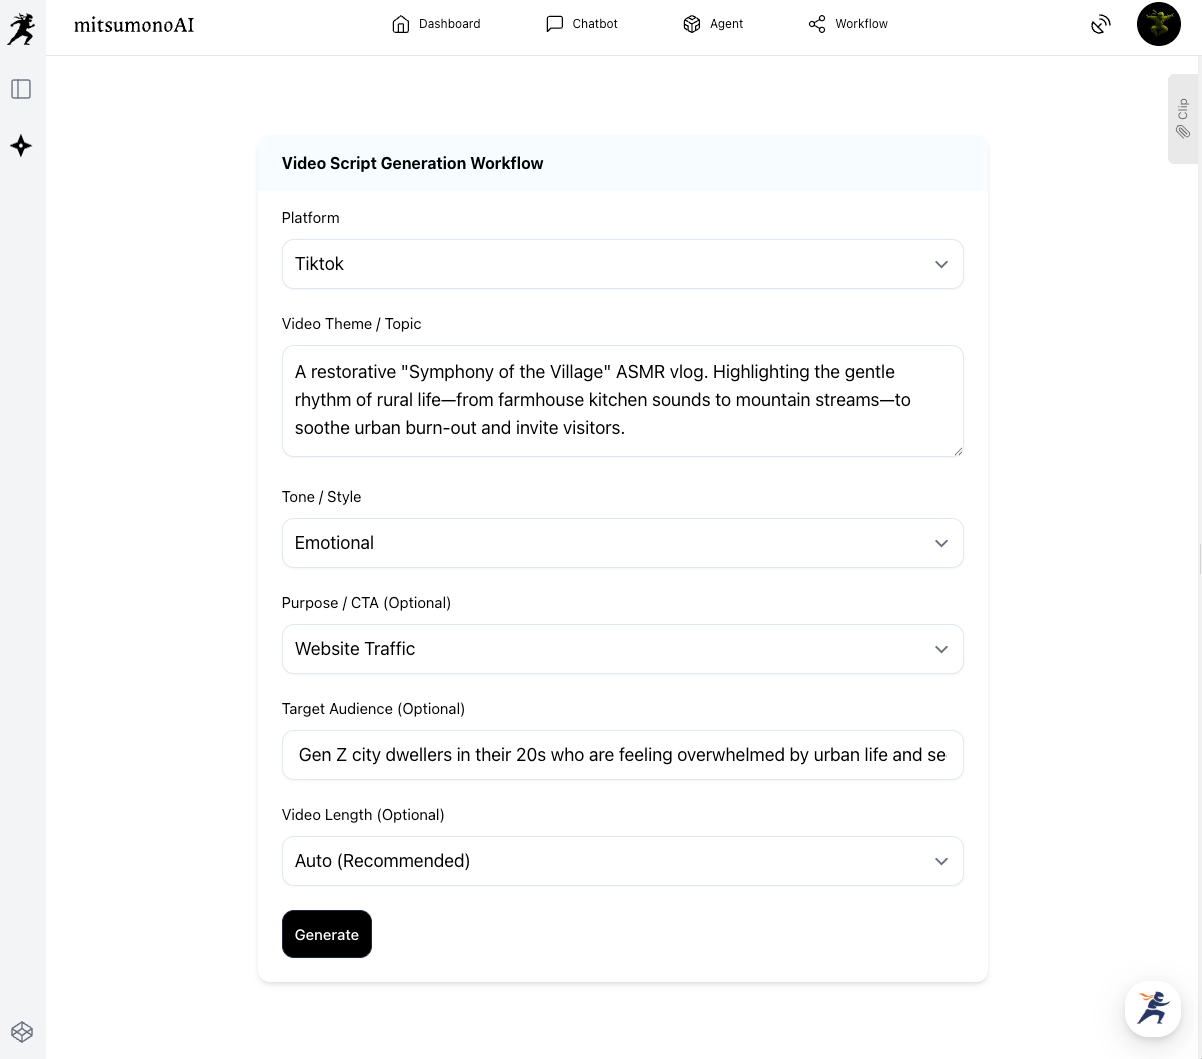Screen dimensions: 1202x1059
Task: Click the running ninja logo icon
Action: tap(21, 28)
